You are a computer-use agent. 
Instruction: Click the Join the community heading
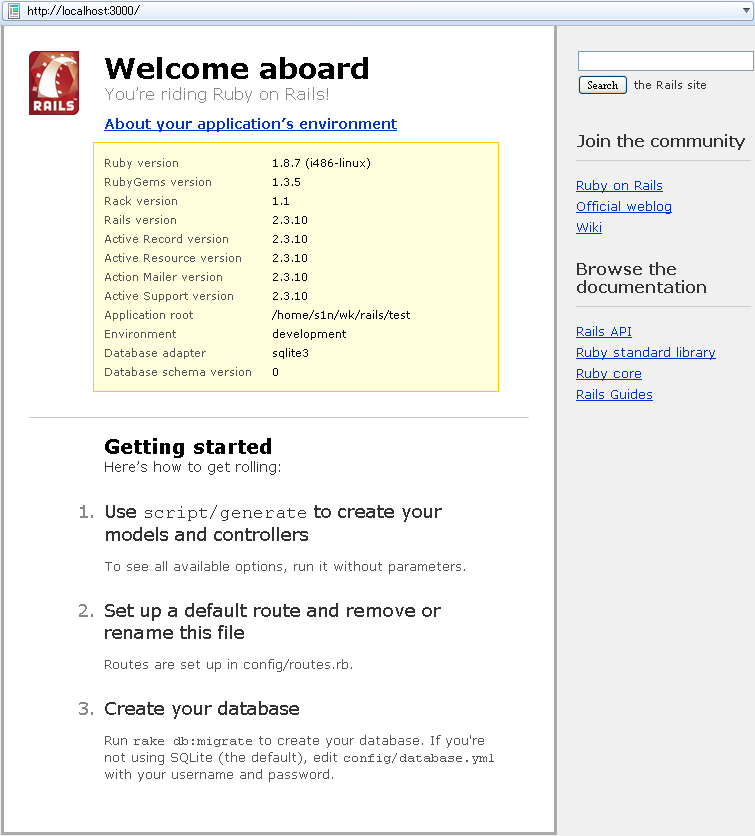click(x=660, y=141)
